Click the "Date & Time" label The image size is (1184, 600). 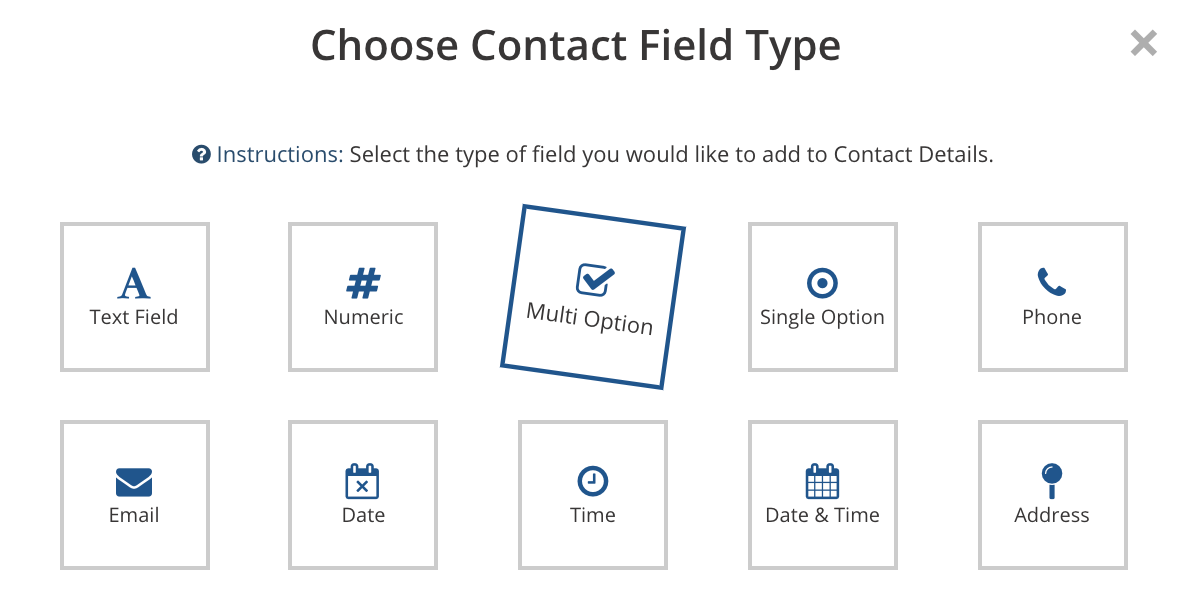(x=822, y=515)
